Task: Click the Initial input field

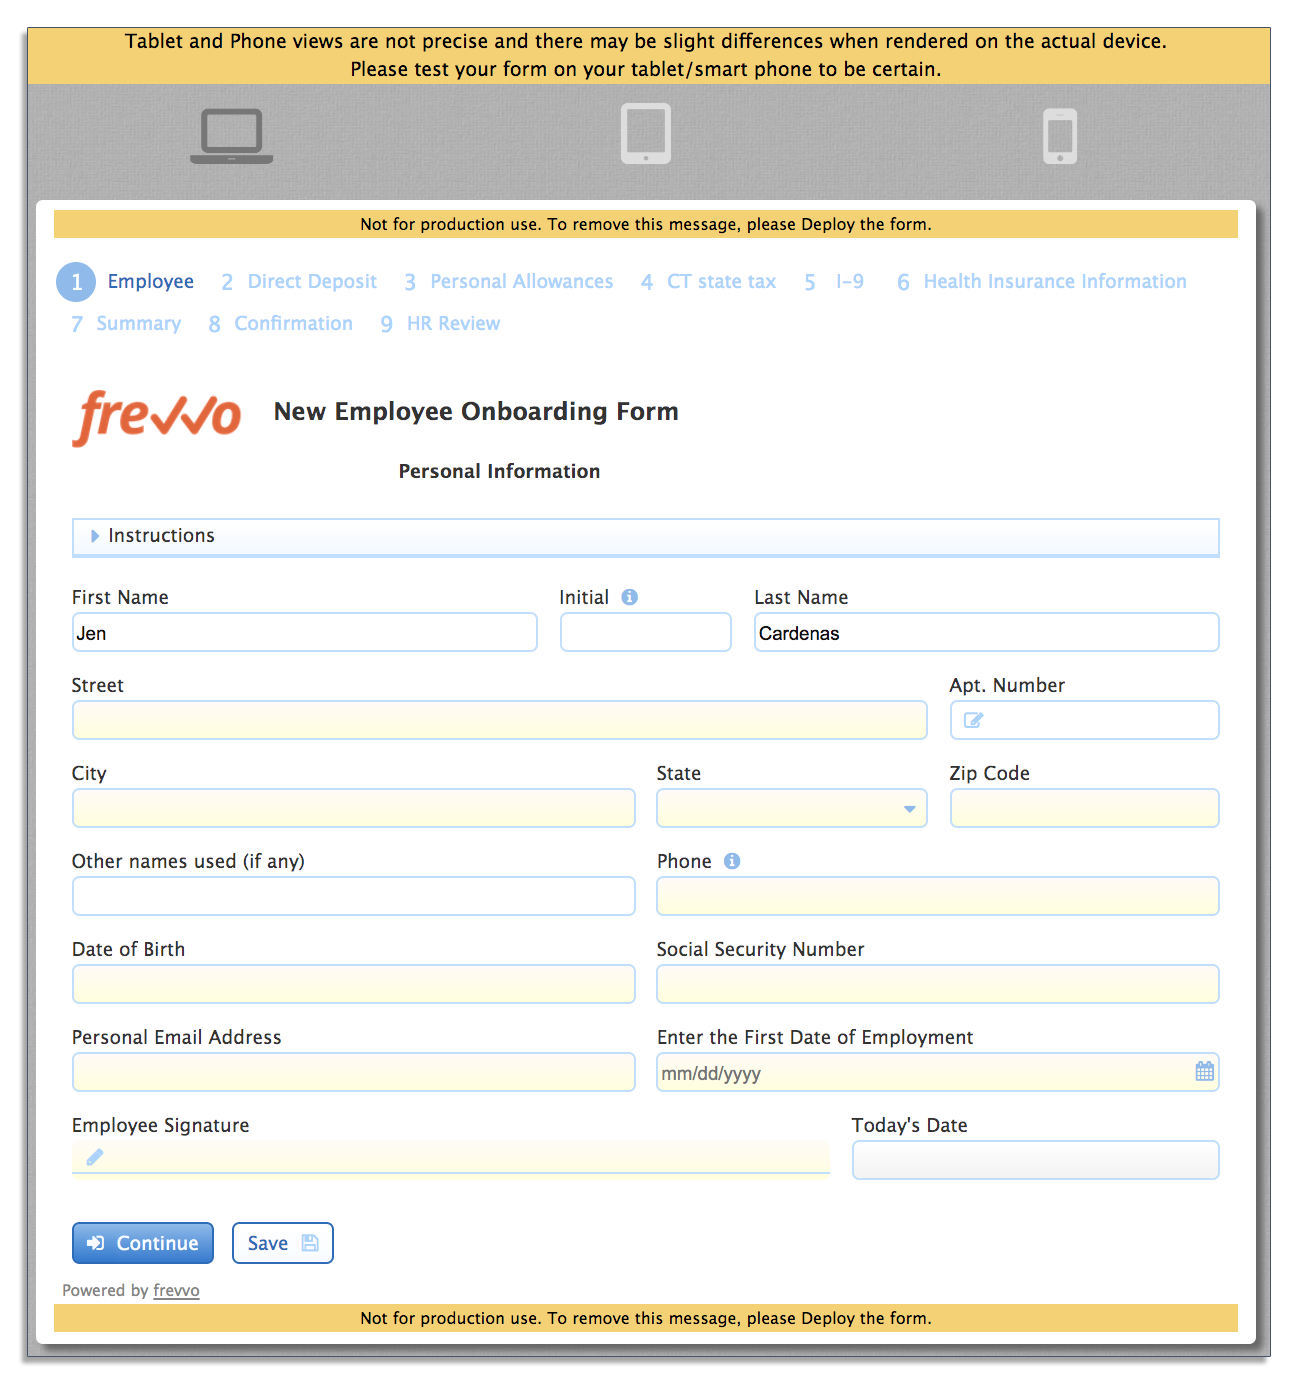Action: tap(646, 632)
